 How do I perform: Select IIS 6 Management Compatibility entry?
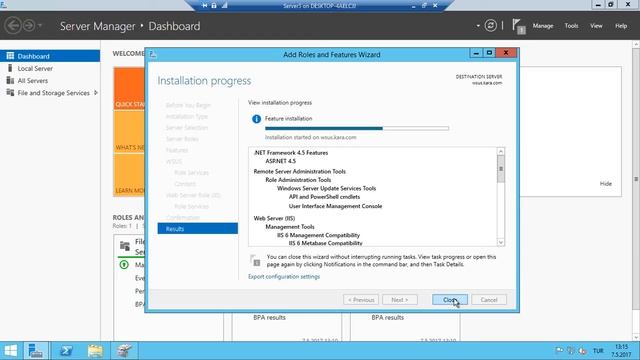pos(318,235)
